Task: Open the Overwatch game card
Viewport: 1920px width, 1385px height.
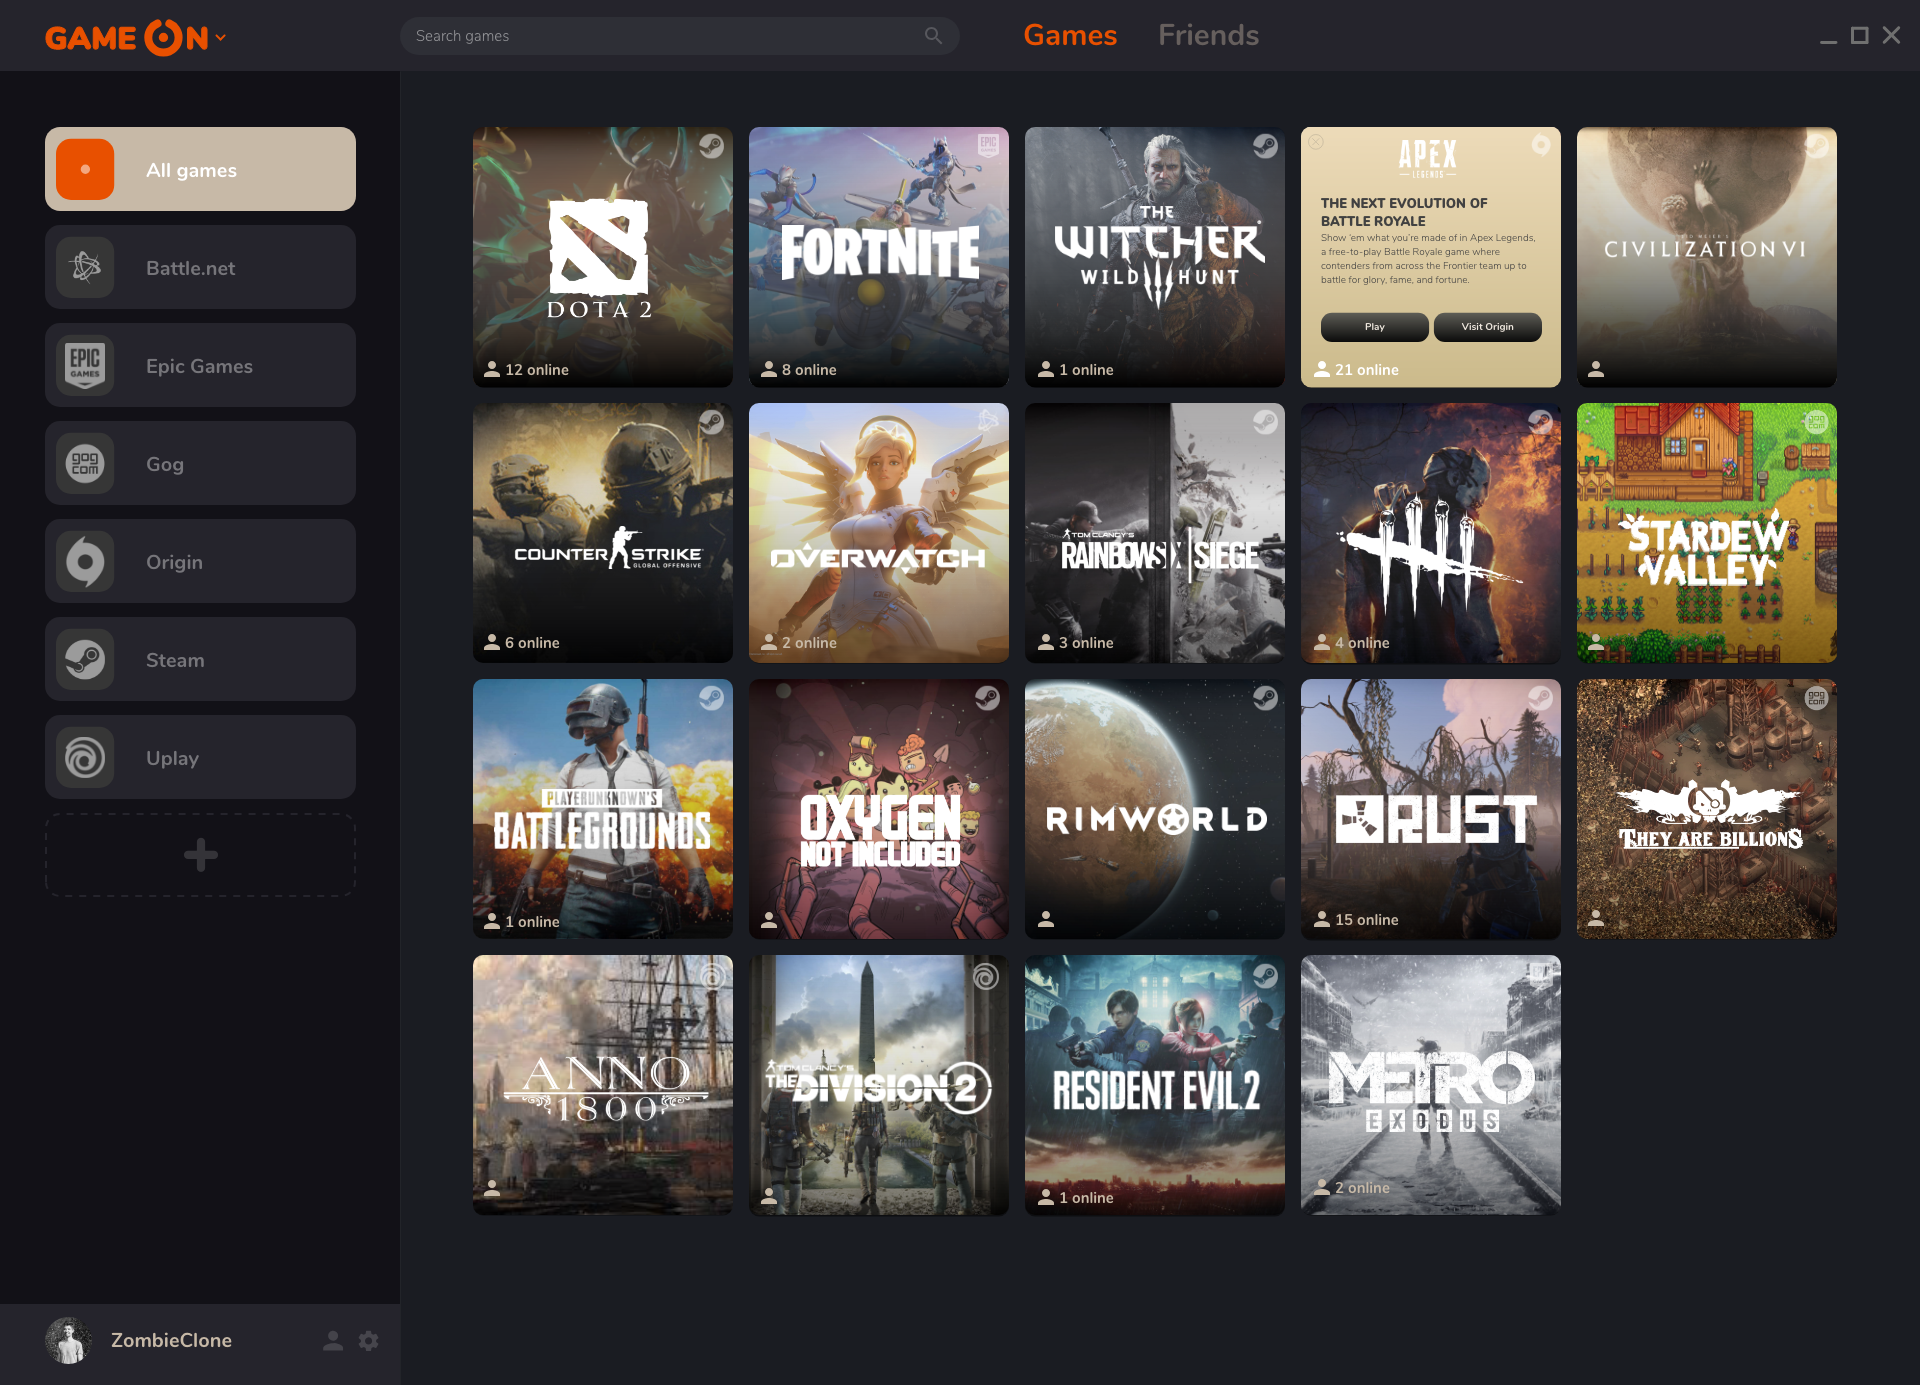Action: (x=879, y=533)
